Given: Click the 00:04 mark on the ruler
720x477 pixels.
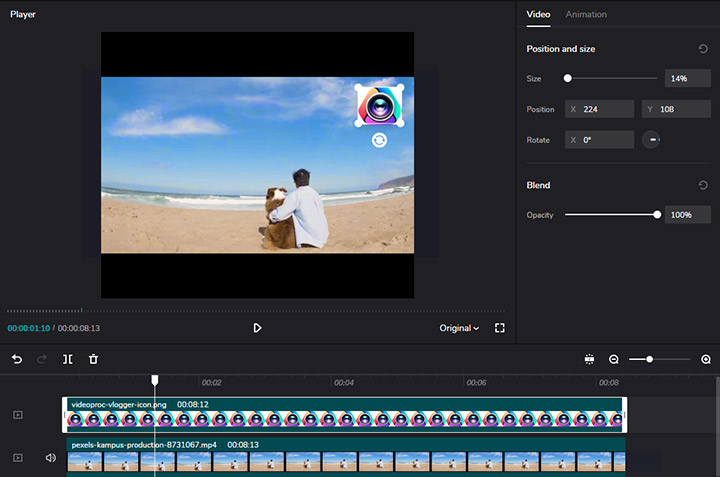Looking at the screenshot, I should pyautogui.click(x=344, y=382).
